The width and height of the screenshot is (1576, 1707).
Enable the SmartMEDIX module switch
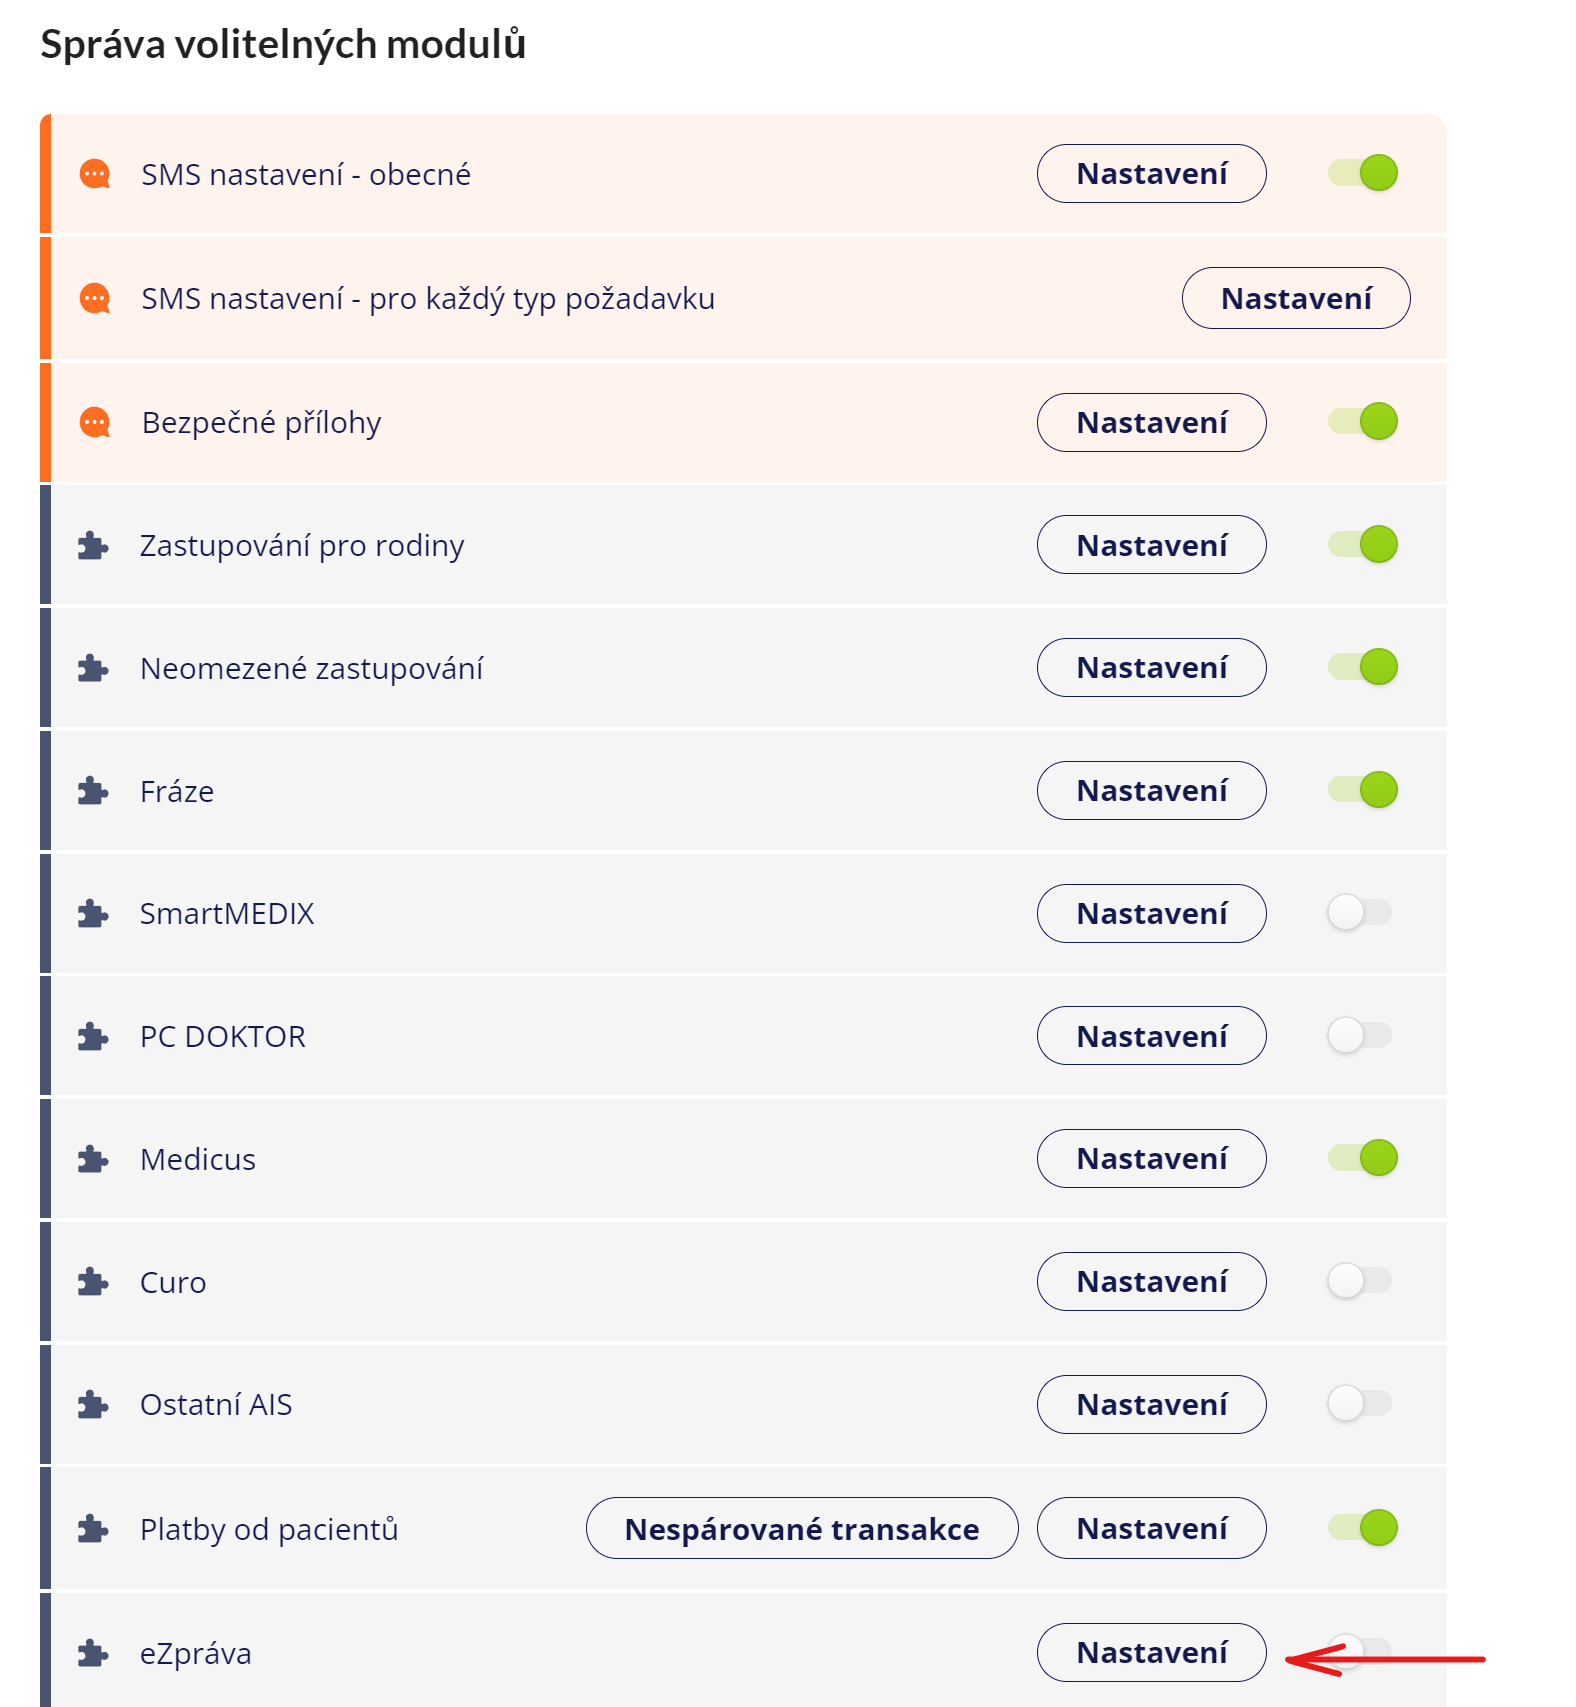pyautogui.click(x=1359, y=912)
